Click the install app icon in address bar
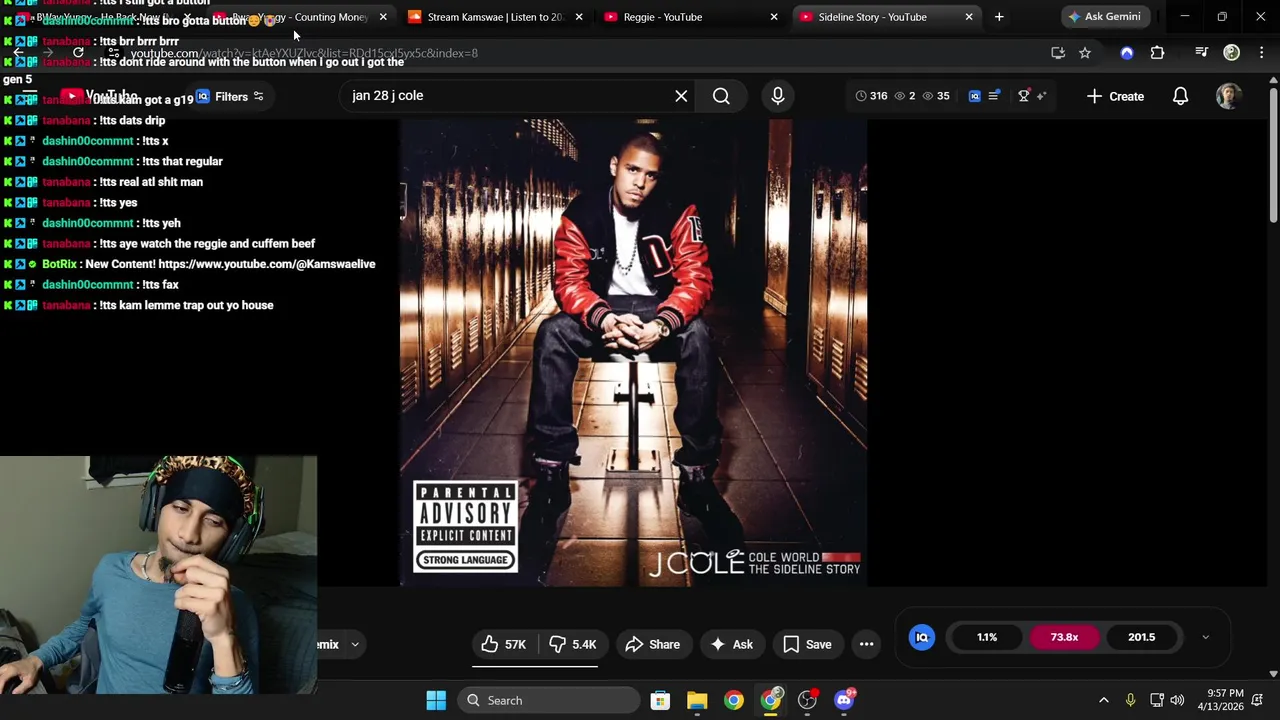The image size is (1280, 720). click(x=1058, y=53)
